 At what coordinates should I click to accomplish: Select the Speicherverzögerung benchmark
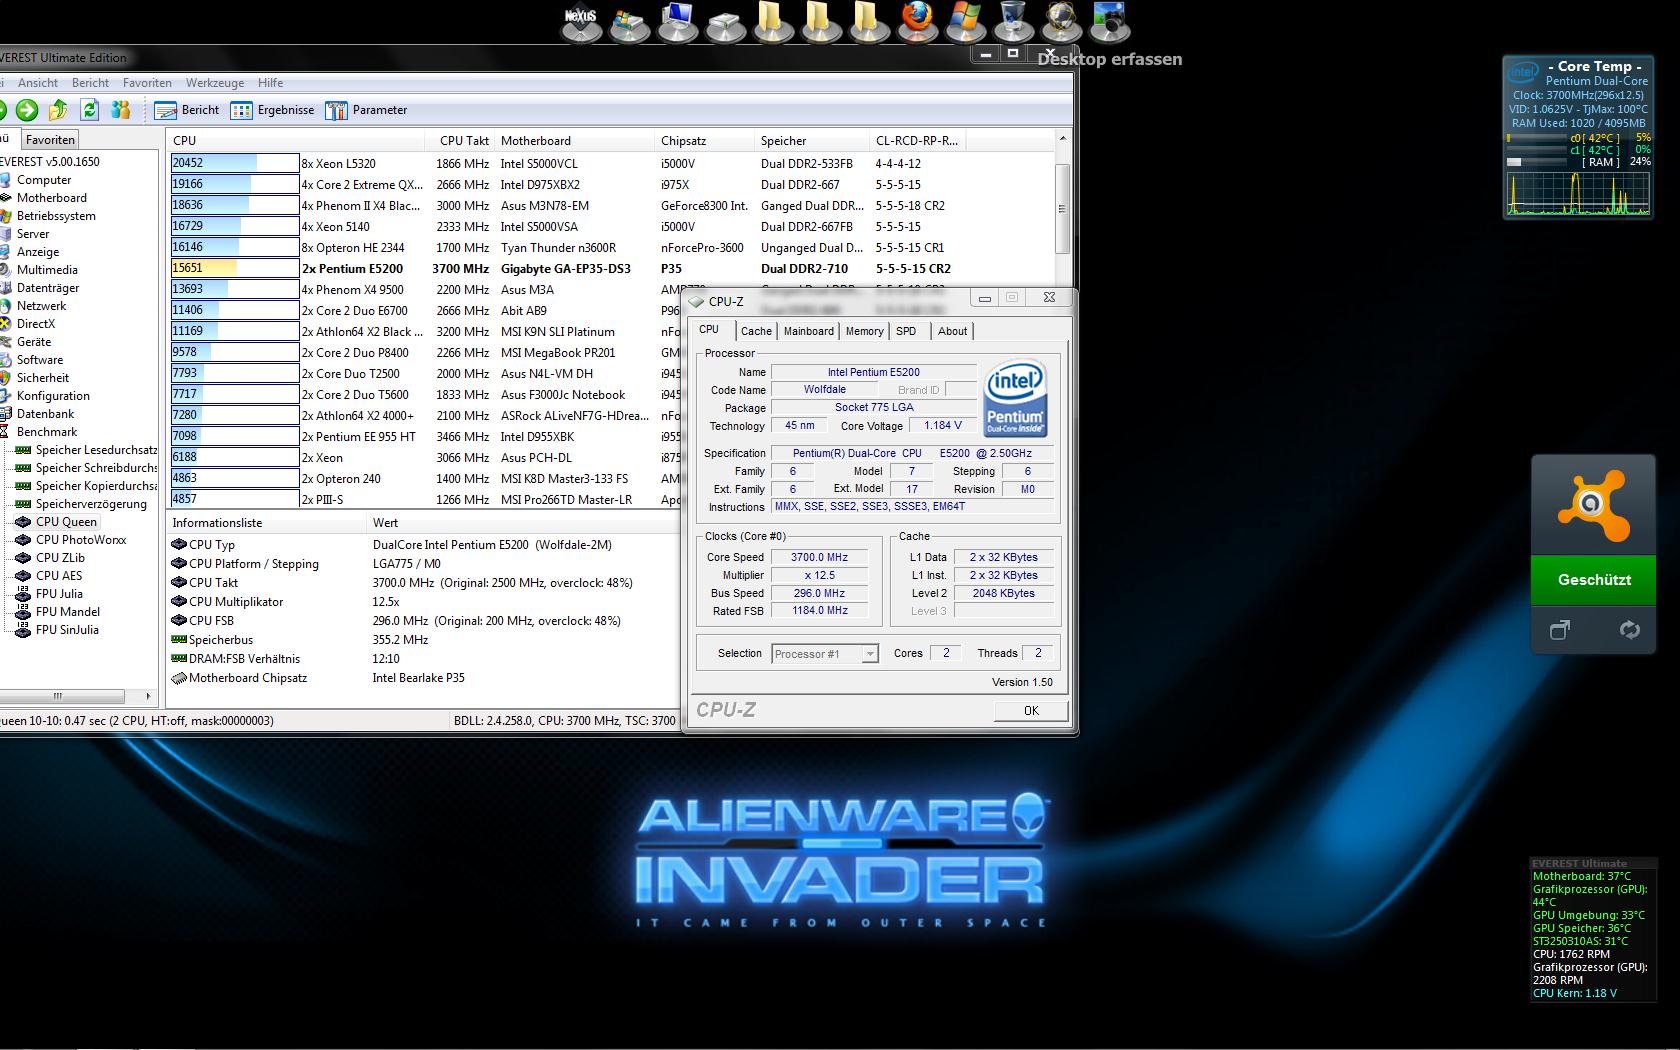pos(91,504)
